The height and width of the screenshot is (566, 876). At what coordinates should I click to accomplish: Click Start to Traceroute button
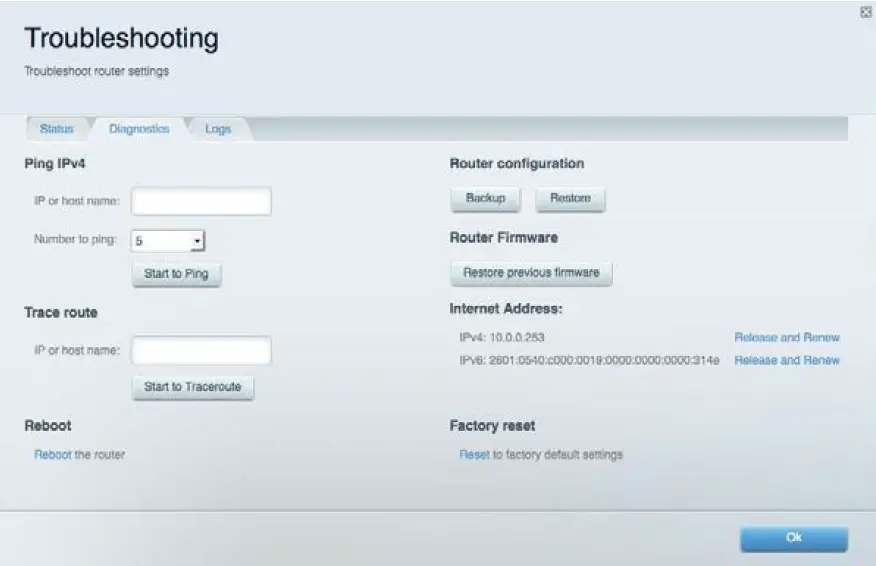(x=193, y=387)
